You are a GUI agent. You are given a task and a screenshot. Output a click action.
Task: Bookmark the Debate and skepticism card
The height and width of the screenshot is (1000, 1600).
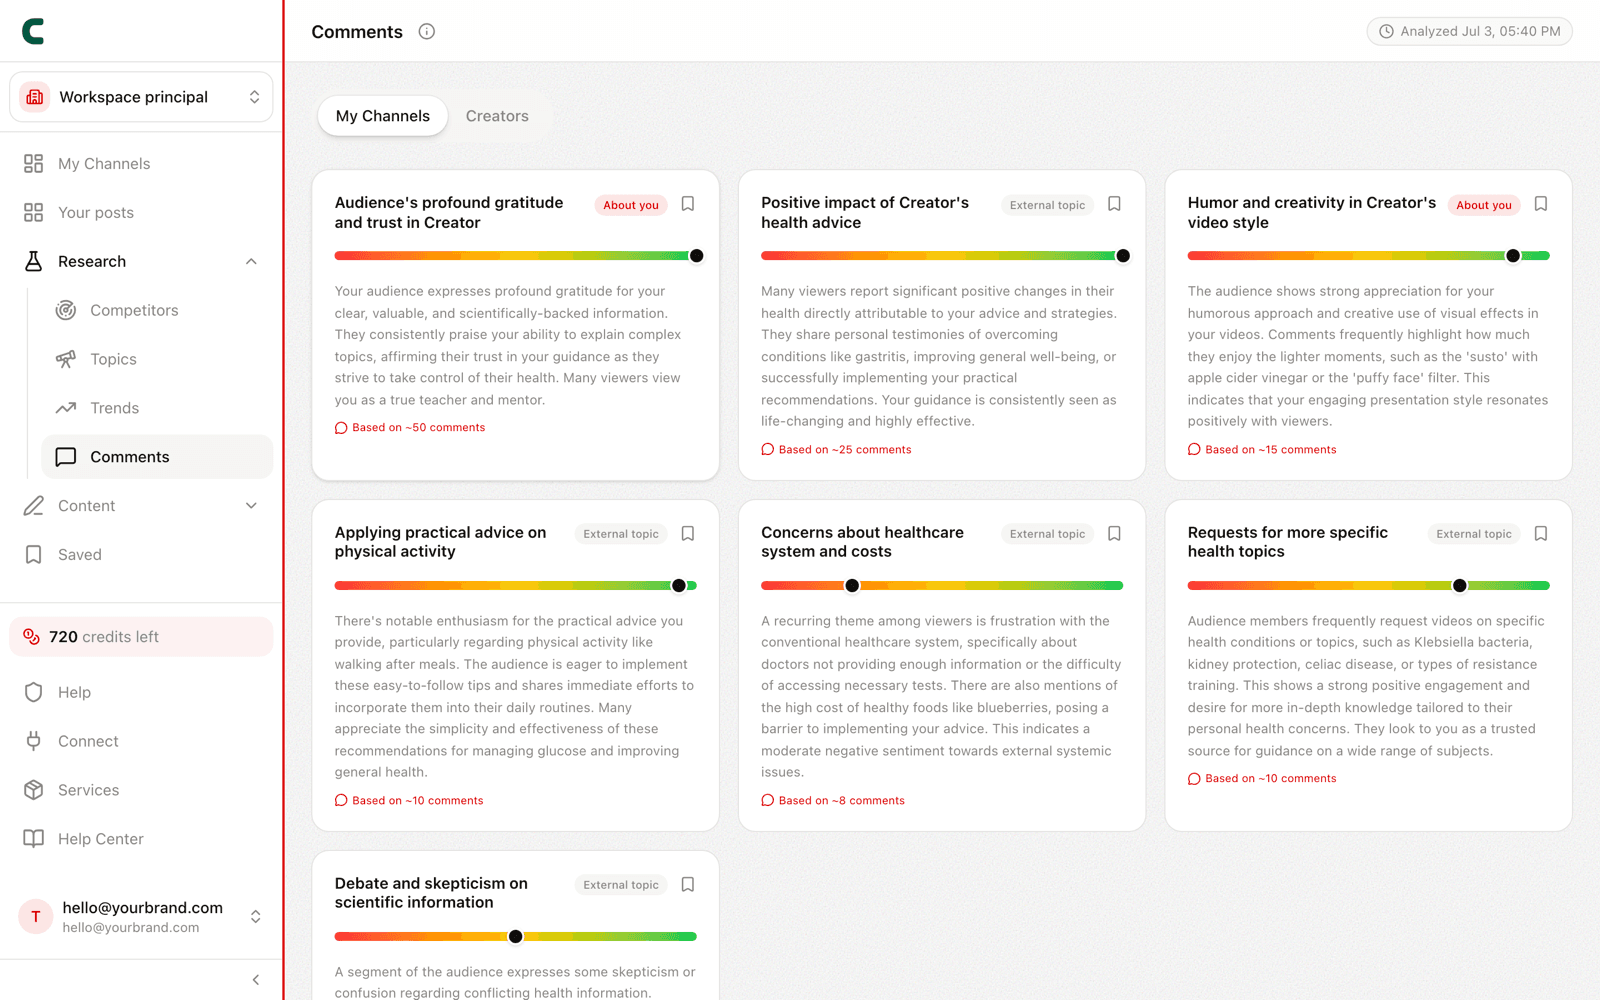point(688,885)
